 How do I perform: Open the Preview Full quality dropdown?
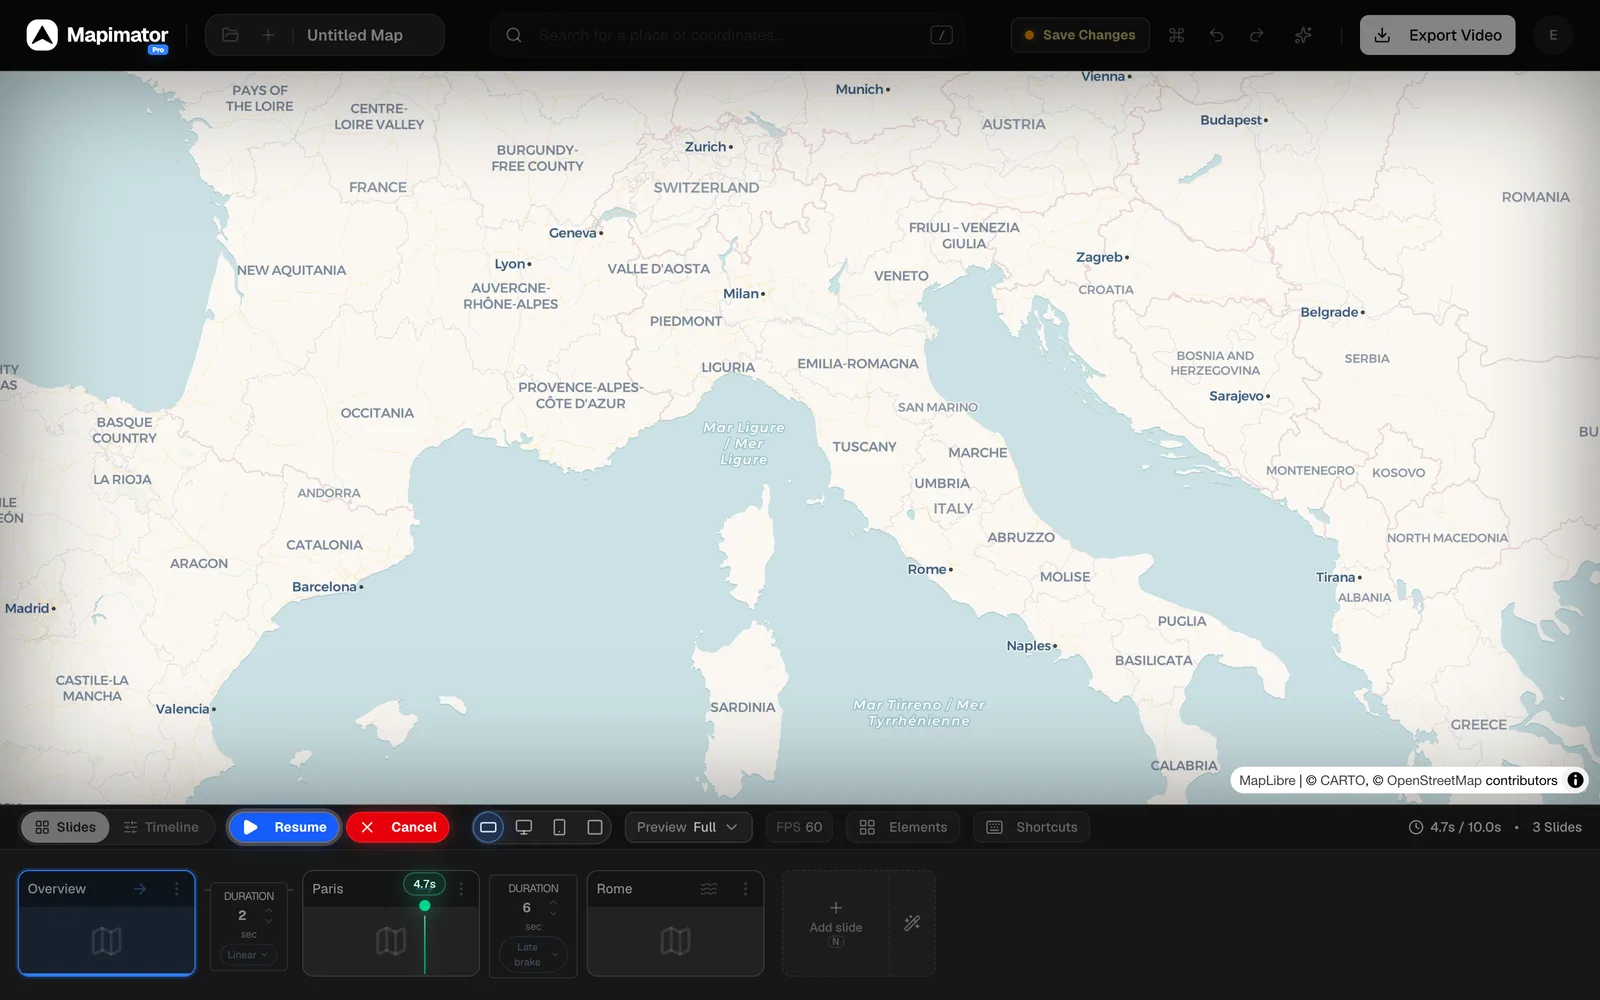tap(688, 827)
